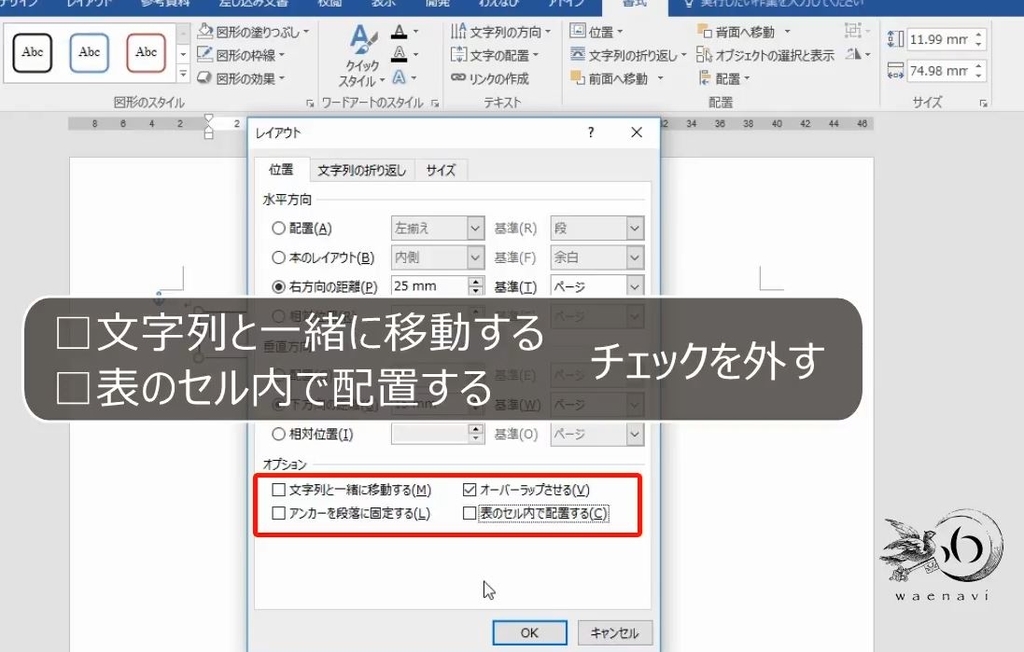Select the black outlined Abc shape style
The image size is (1024, 652).
(32, 52)
